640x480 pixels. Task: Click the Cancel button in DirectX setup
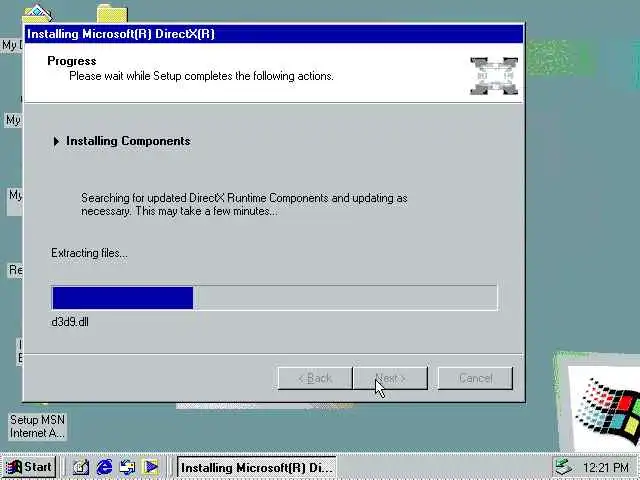476,378
